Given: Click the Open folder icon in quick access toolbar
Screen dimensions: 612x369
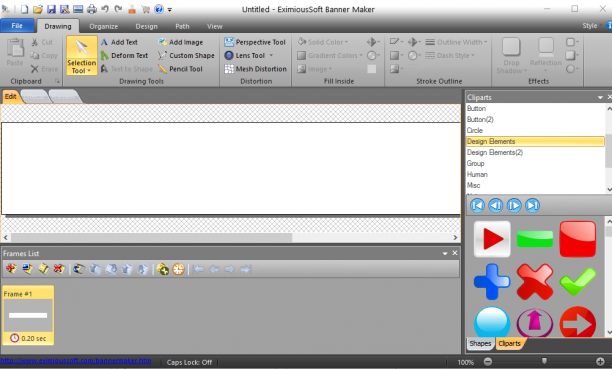Looking at the screenshot, I should click(37, 9).
